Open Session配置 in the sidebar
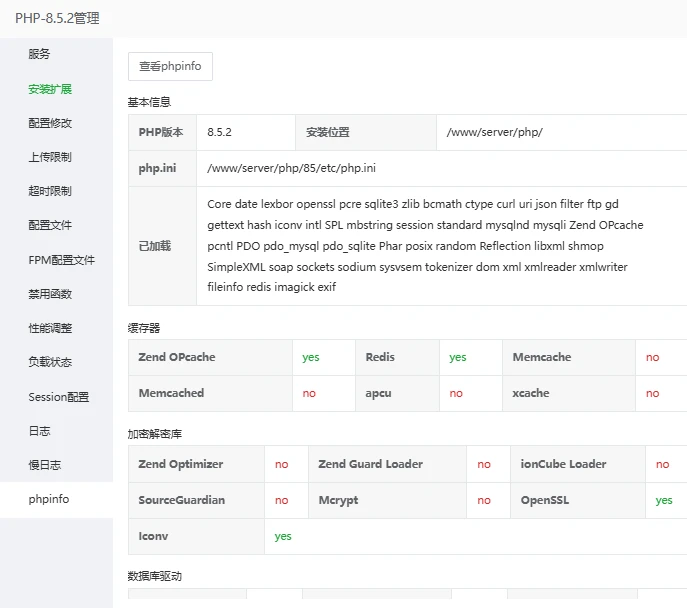The image size is (687, 608). pyautogui.click(x=58, y=397)
